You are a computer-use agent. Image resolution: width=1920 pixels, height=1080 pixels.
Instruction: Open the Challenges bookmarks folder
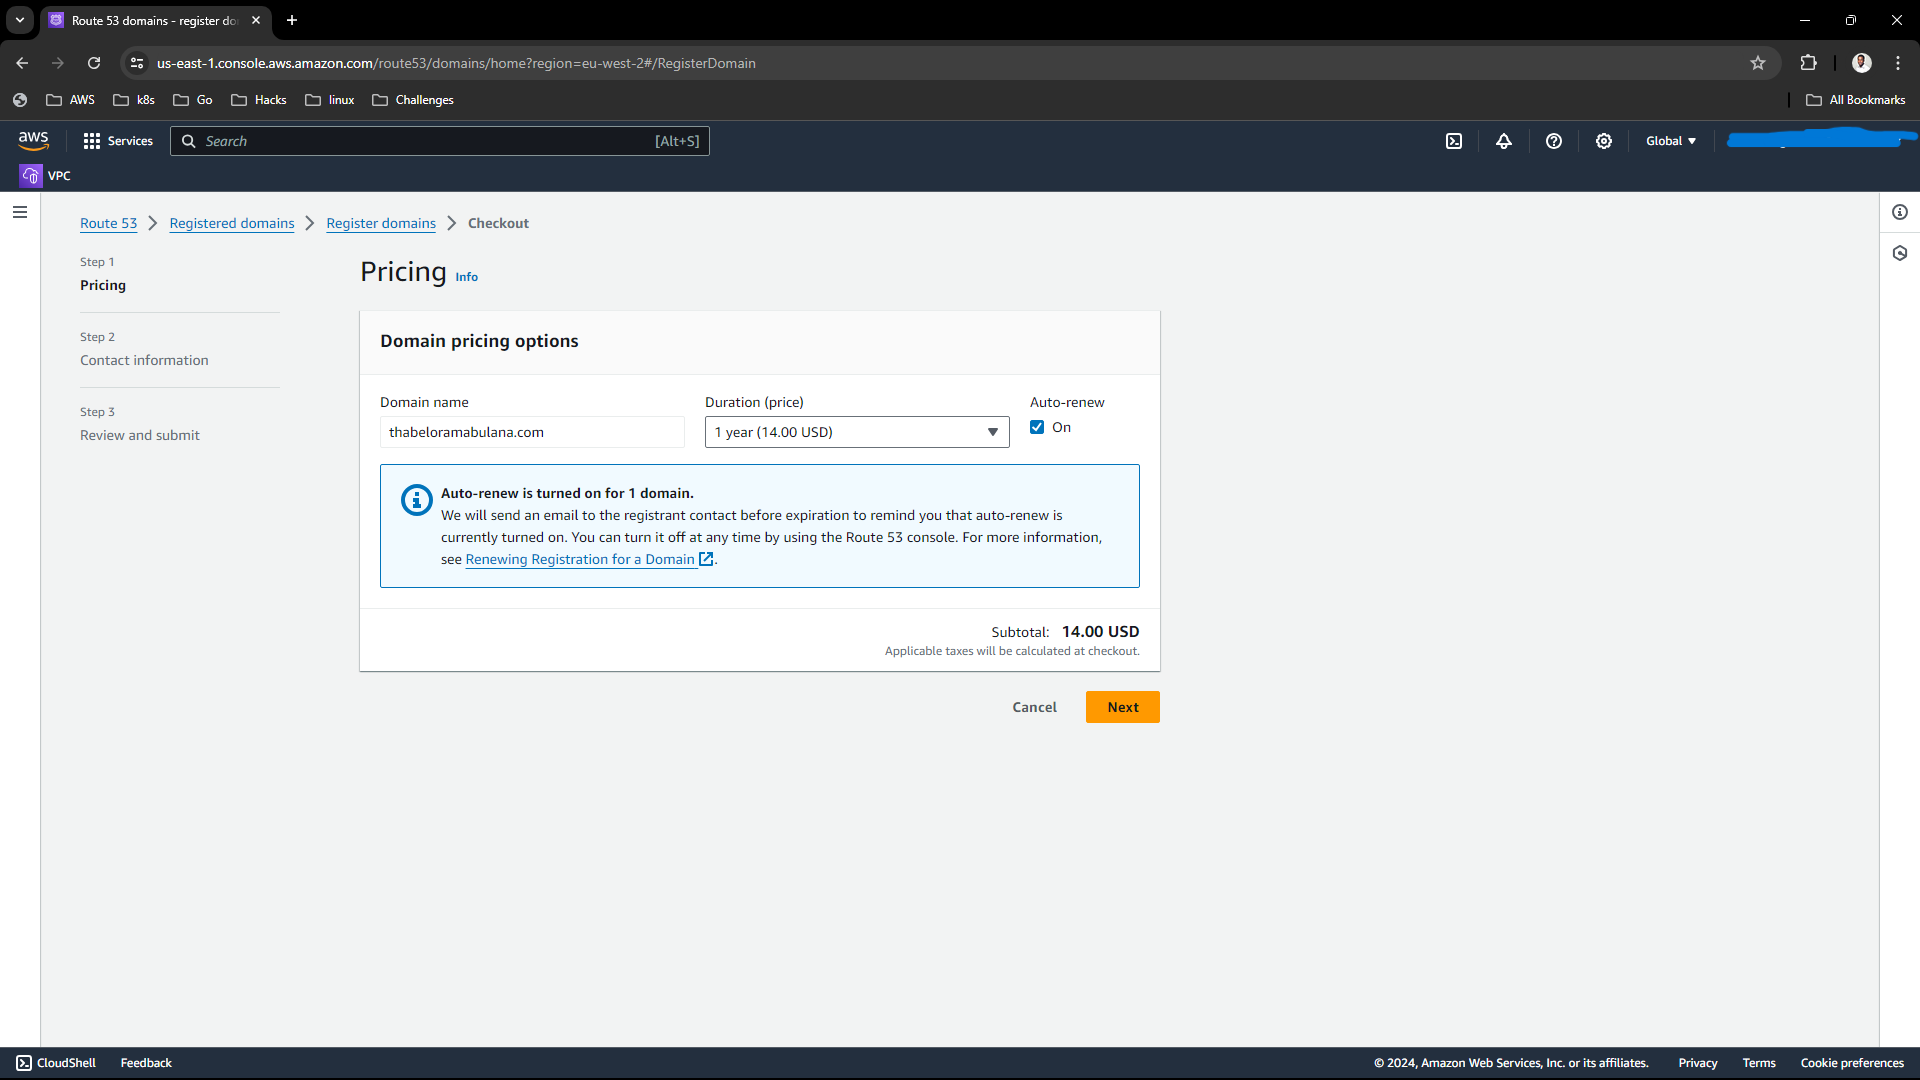coord(413,100)
